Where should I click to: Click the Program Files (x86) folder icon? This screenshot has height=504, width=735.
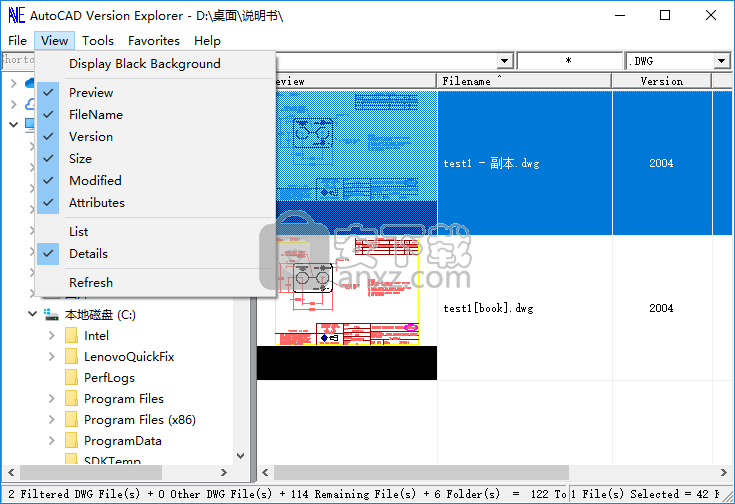[71, 420]
